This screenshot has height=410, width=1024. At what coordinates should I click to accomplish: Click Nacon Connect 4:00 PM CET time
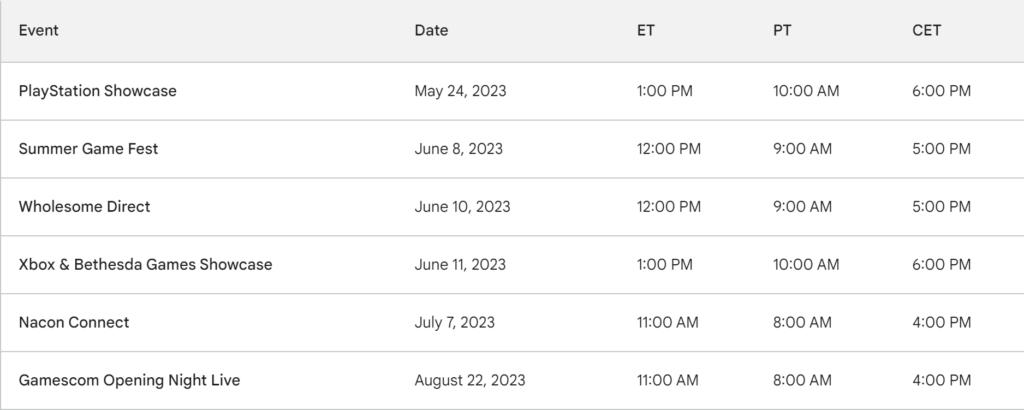click(x=941, y=323)
